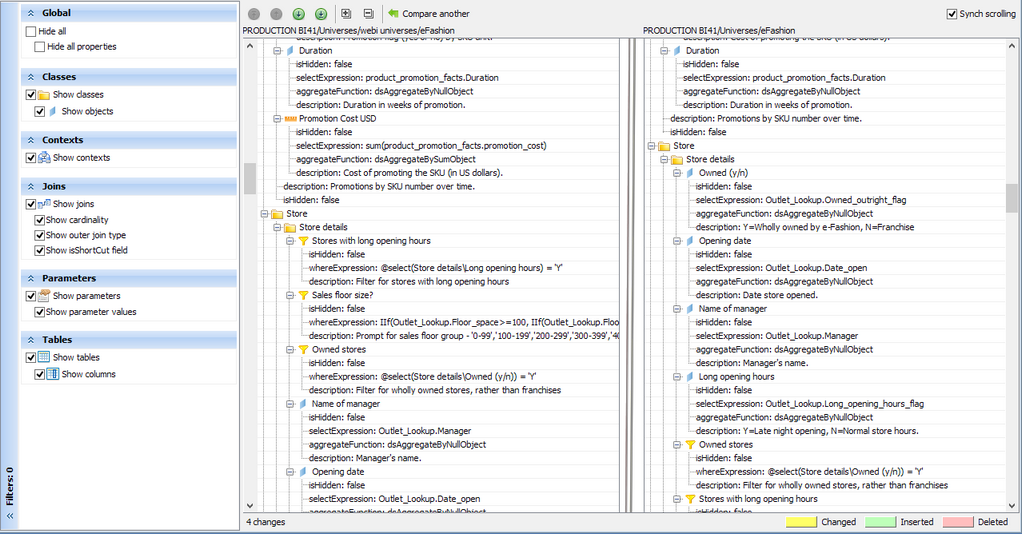Viewport: 1022px width, 534px height.
Task: Click Duration object icon in left pane
Action: point(291,51)
